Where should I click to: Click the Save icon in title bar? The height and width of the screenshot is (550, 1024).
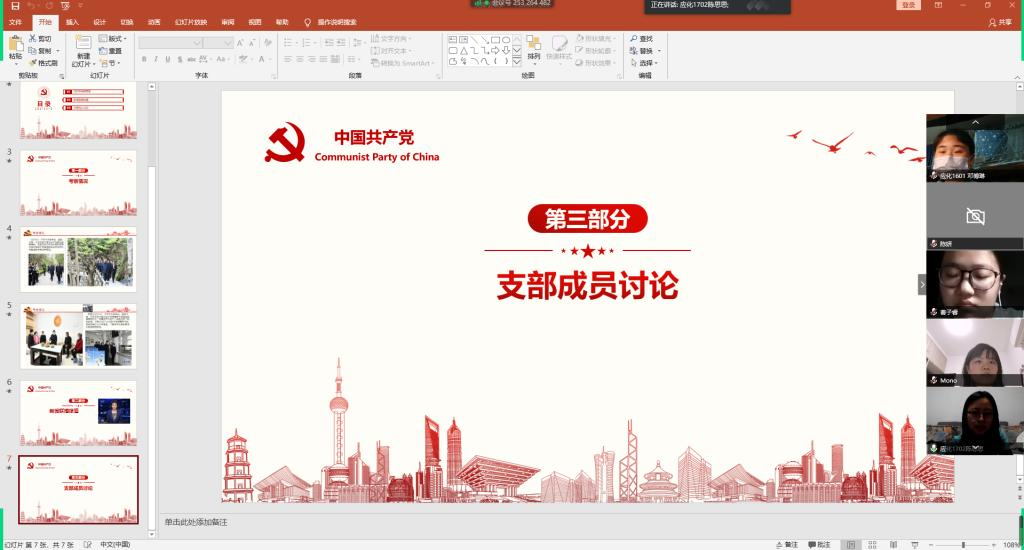pyautogui.click(x=14, y=6)
